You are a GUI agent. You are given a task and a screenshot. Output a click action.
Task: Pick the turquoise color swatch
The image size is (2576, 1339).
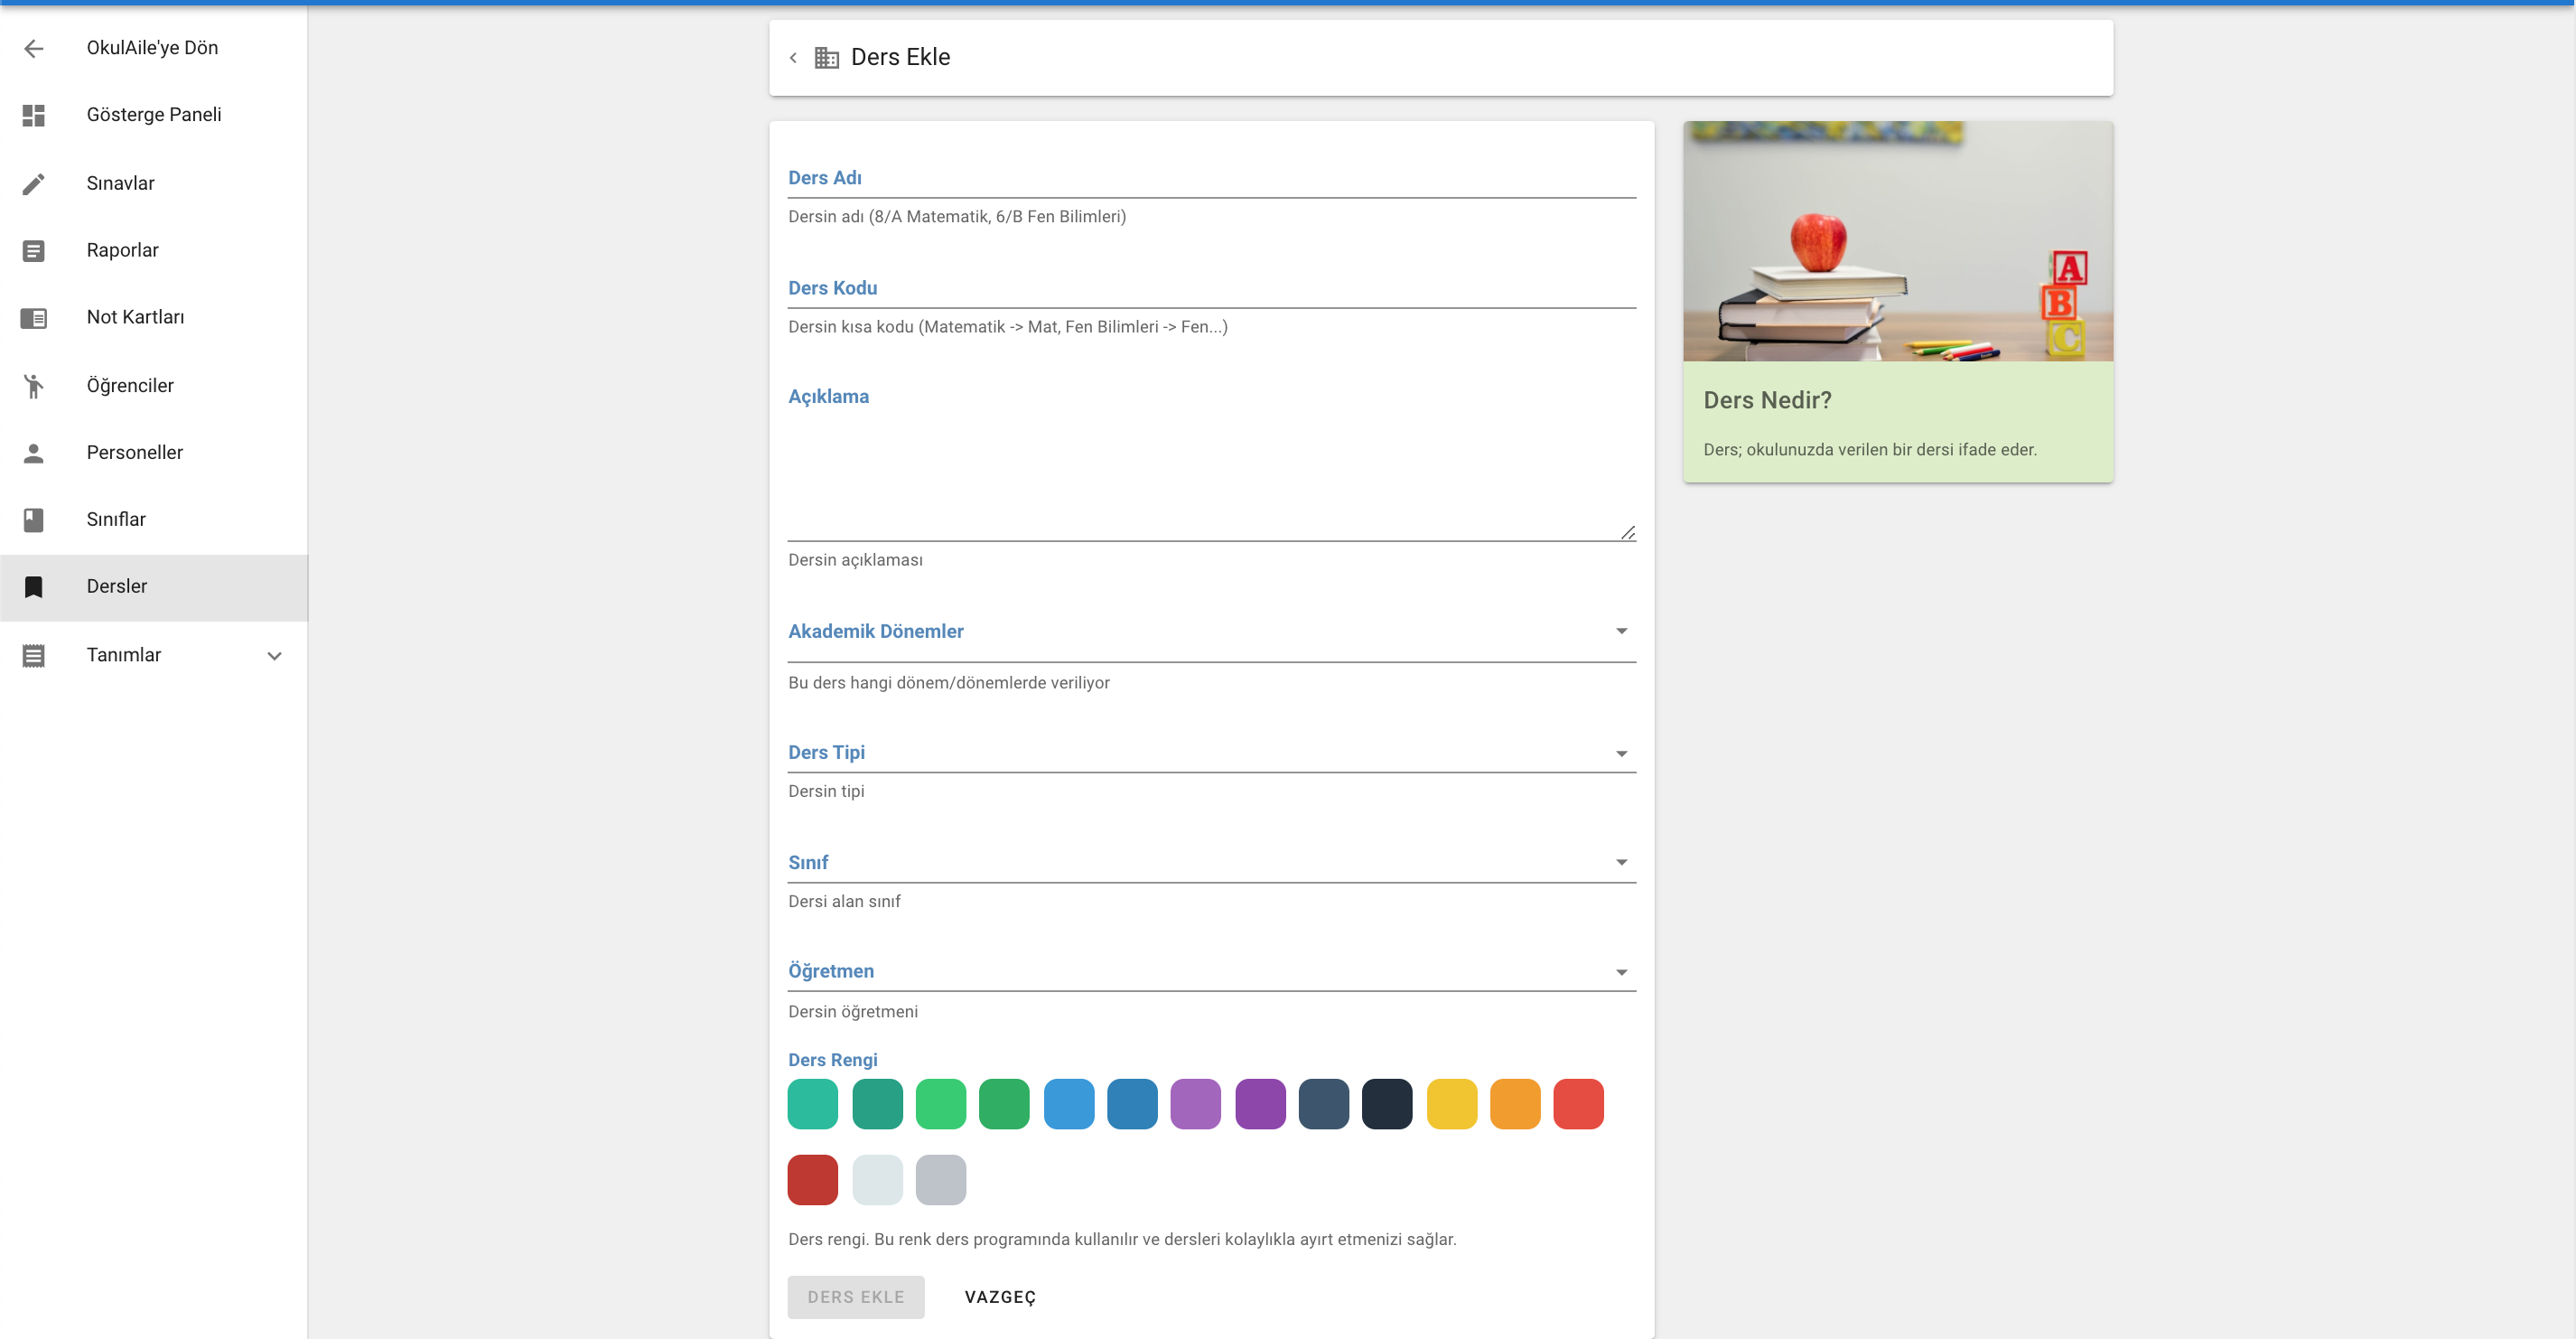pyautogui.click(x=813, y=1104)
